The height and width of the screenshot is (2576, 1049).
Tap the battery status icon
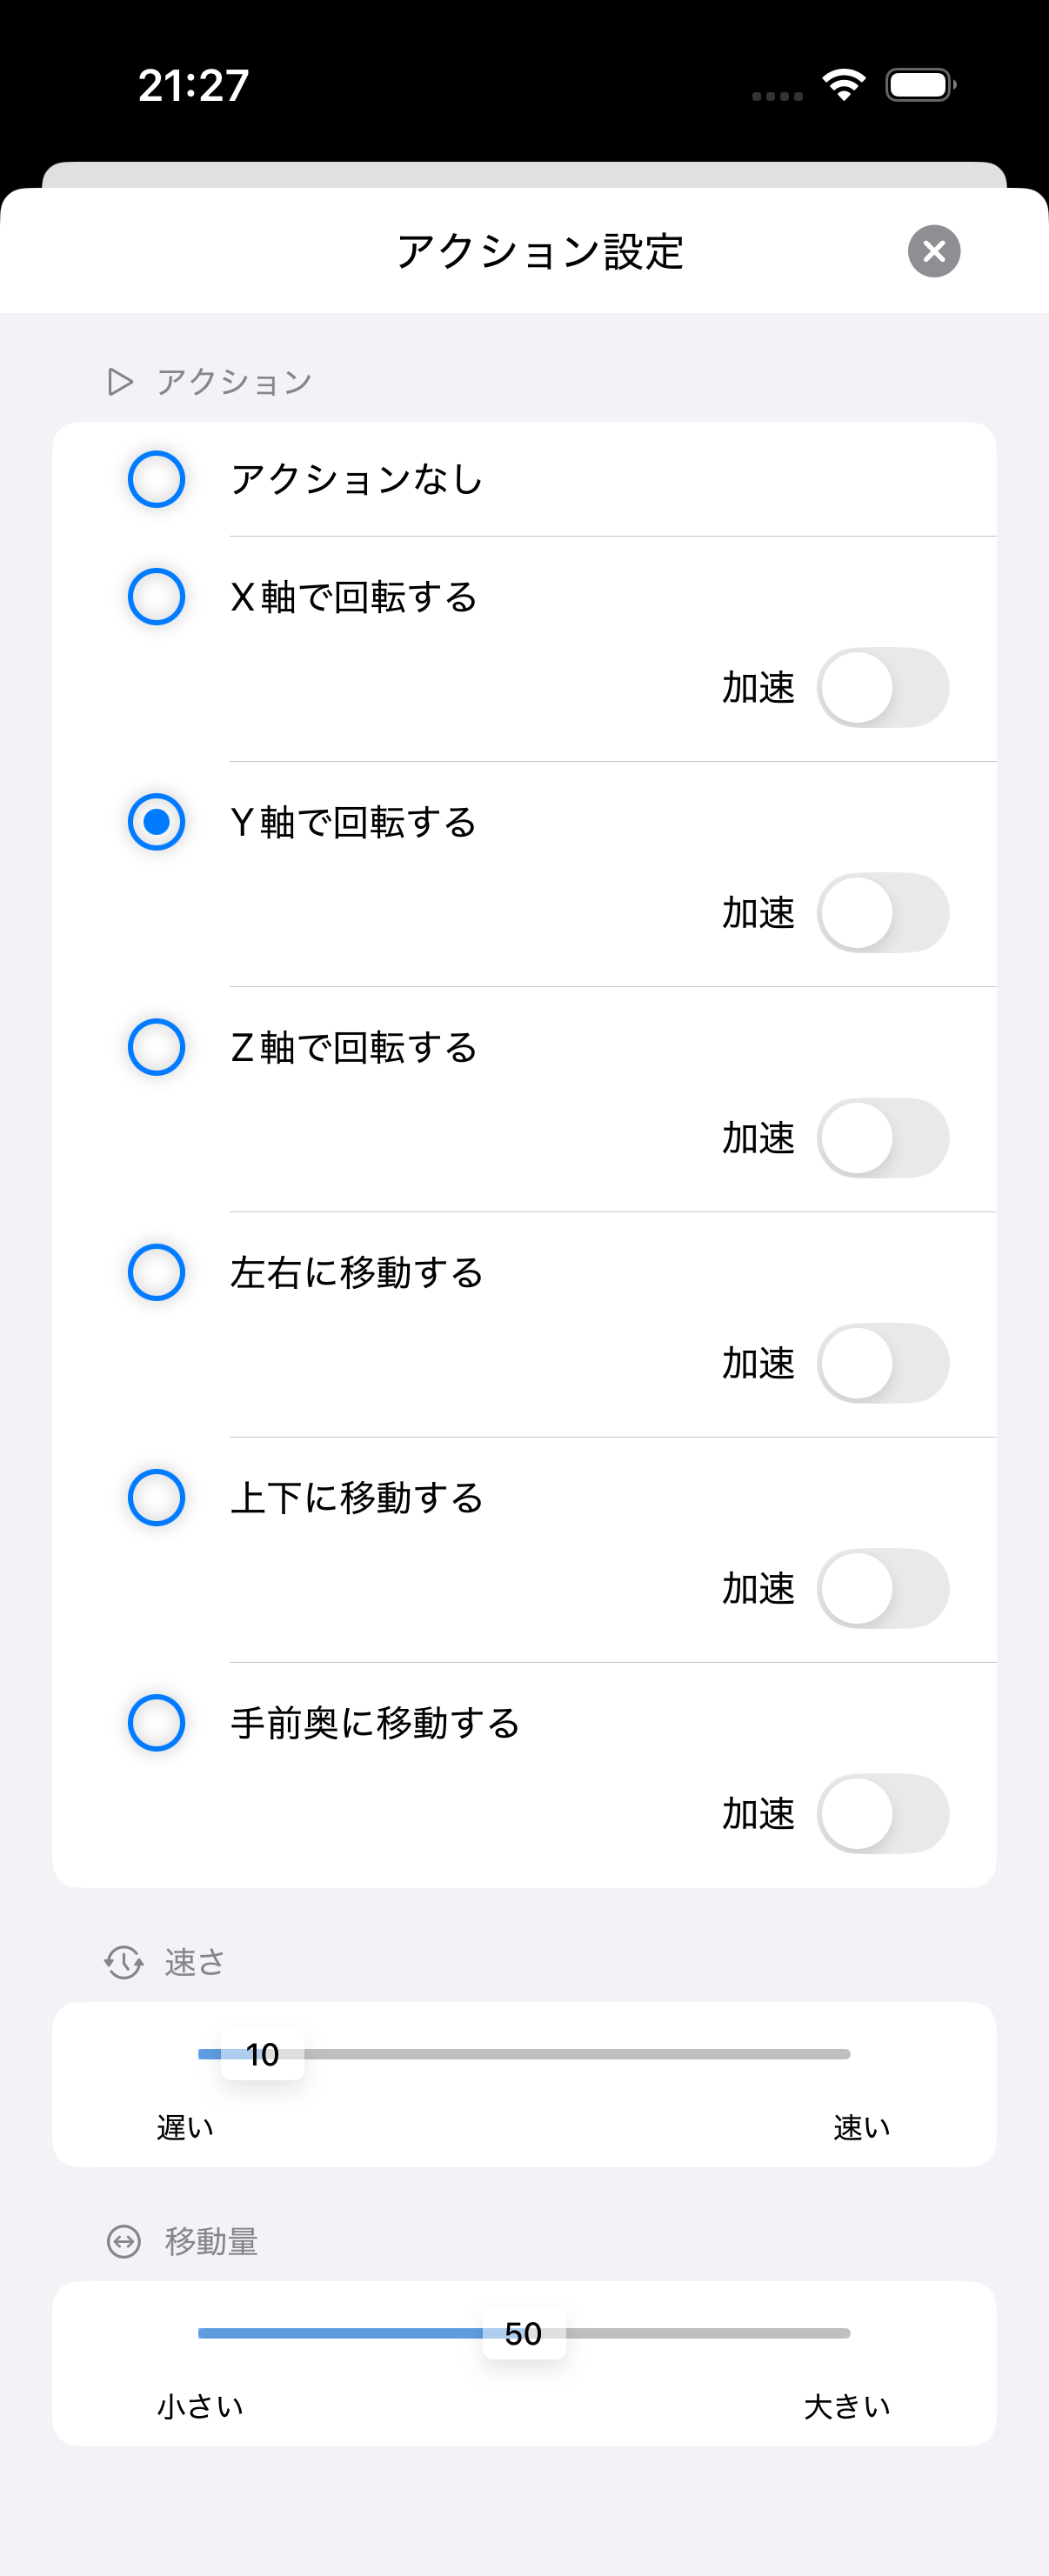click(x=920, y=85)
